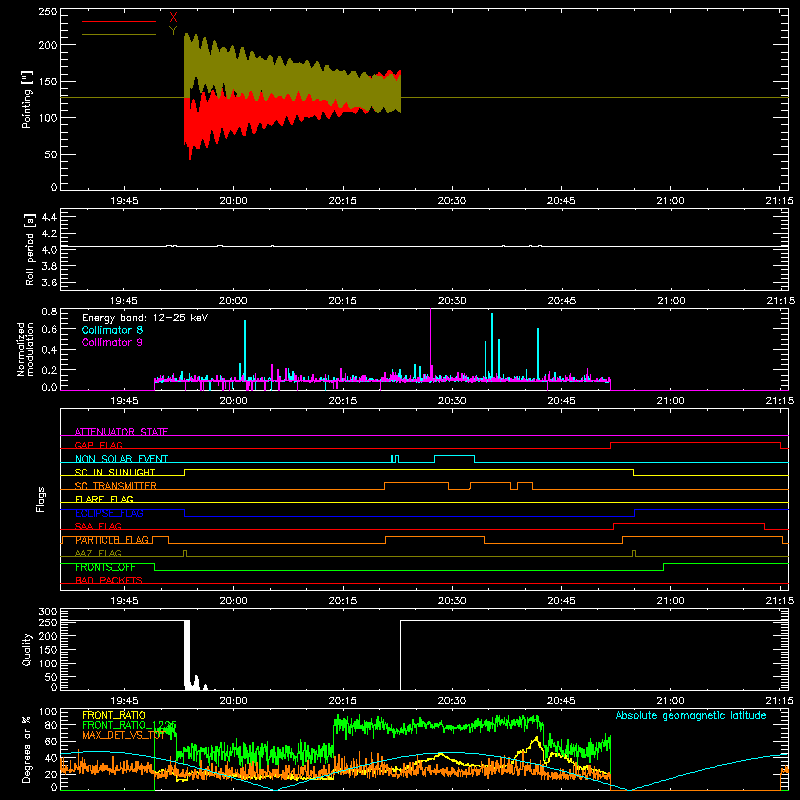Select the ECLIPSE_FLAG label
The image size is (800, 800).
(x=109, y=513)
